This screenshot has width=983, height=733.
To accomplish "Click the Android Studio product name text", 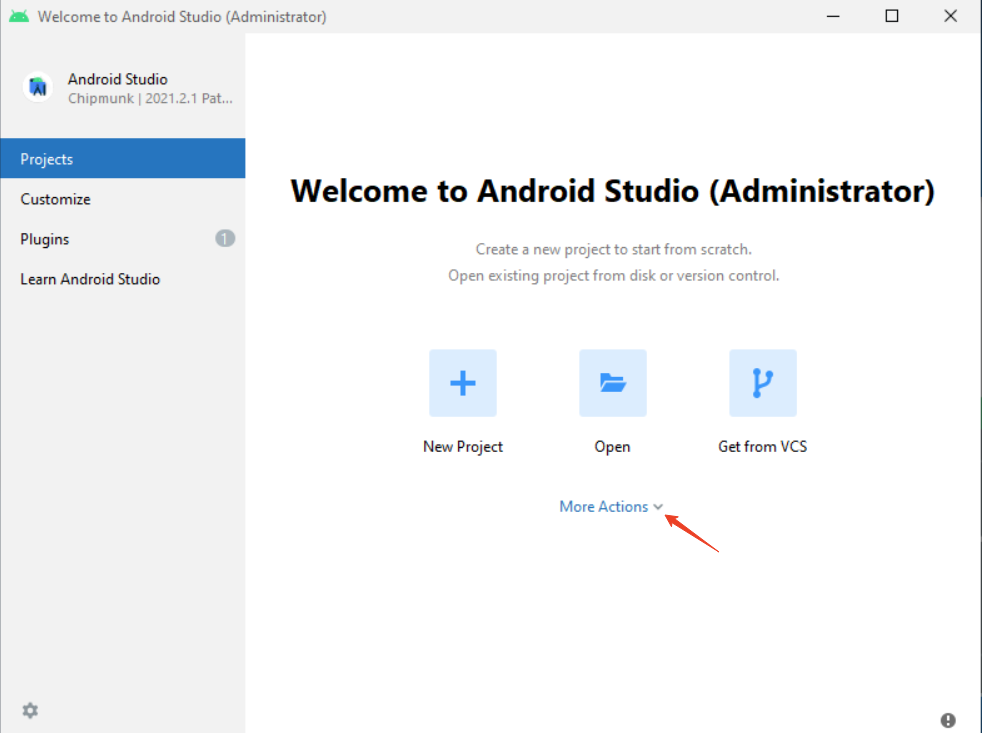I will click(x=118, y=79).
